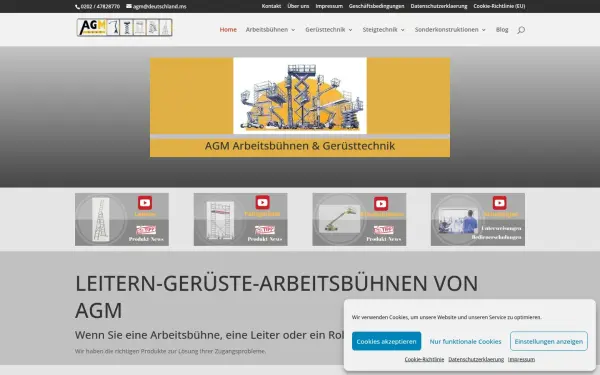Click Tipp badge on ladder tile
Viewport: 600px width, 375px height.
click(x=146, y=230)
